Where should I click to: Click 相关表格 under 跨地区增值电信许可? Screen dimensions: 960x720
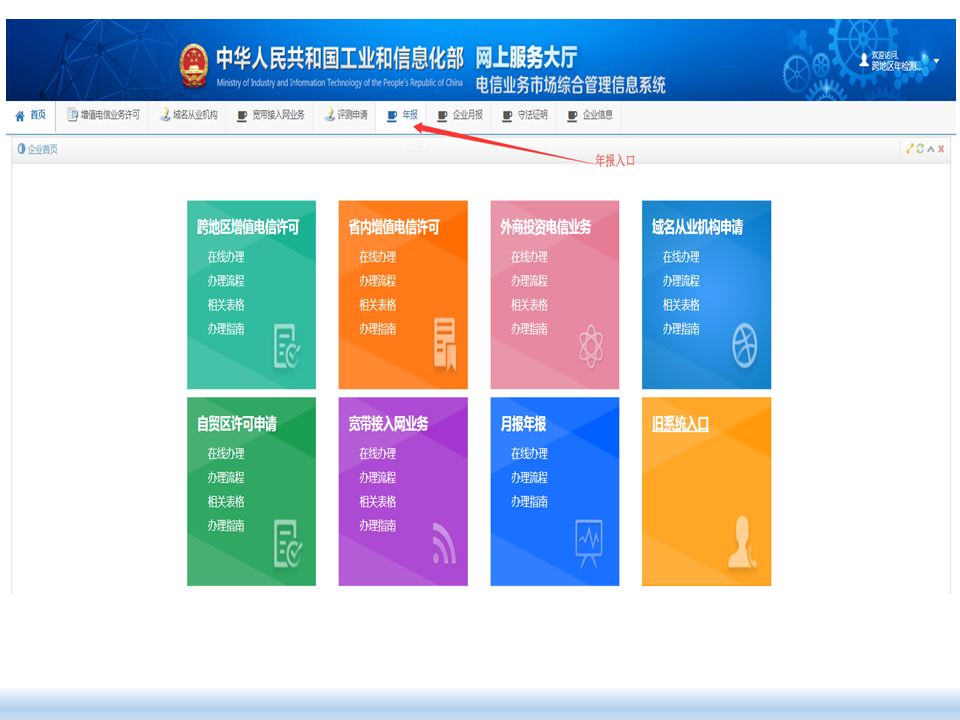point(226,305)
